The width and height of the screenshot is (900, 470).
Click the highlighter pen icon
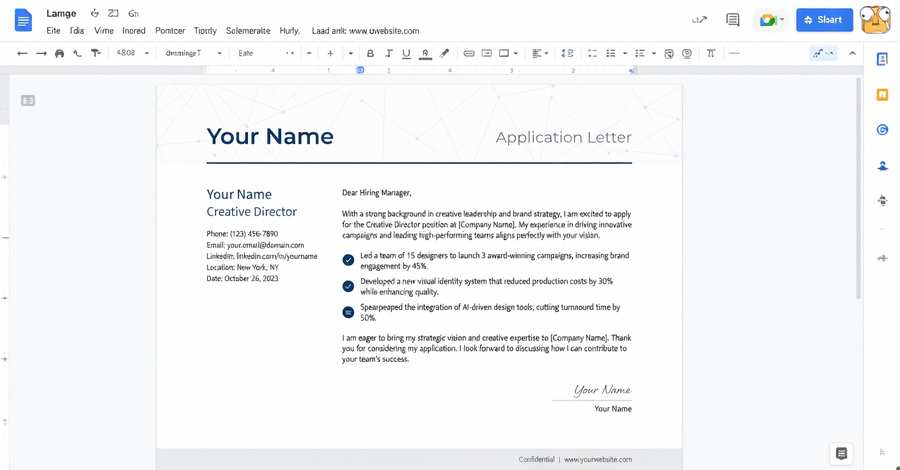coord(445,53)
